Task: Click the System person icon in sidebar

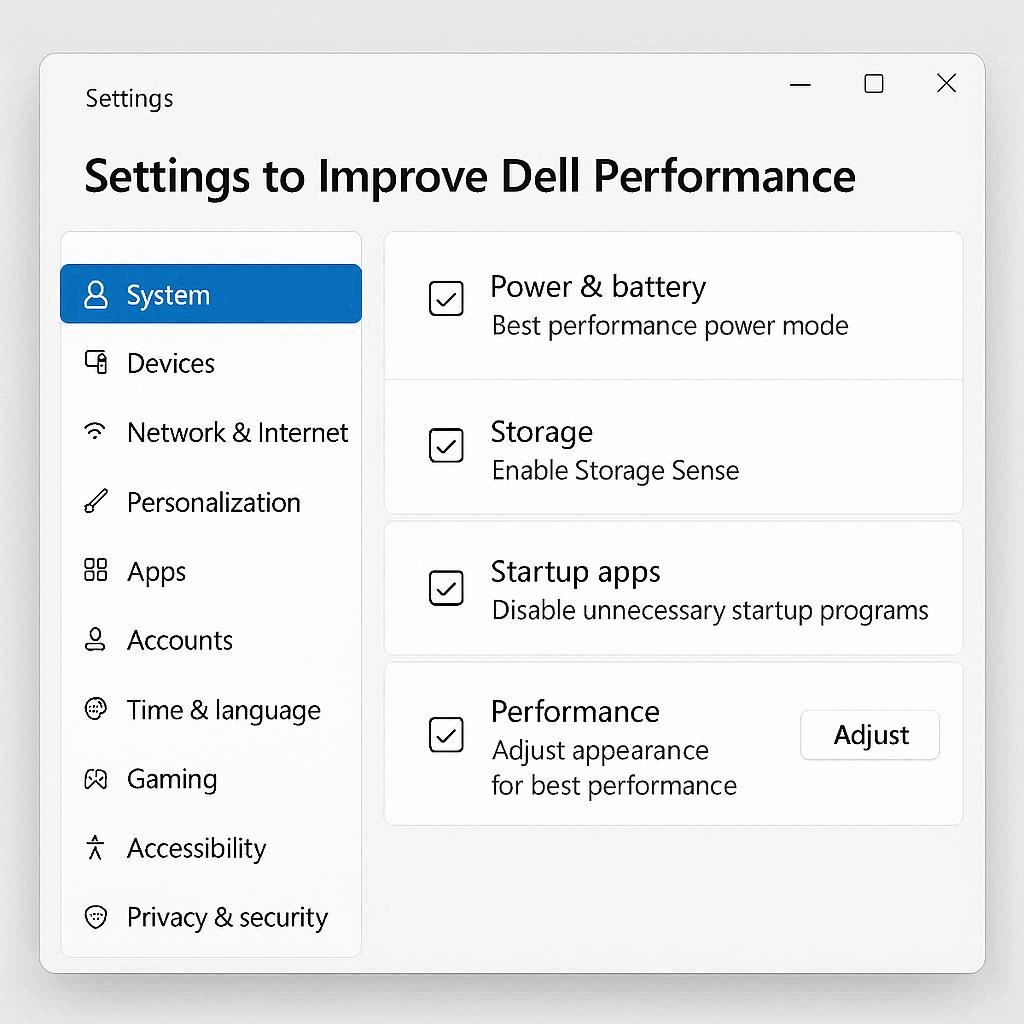Action: point(96,295)
